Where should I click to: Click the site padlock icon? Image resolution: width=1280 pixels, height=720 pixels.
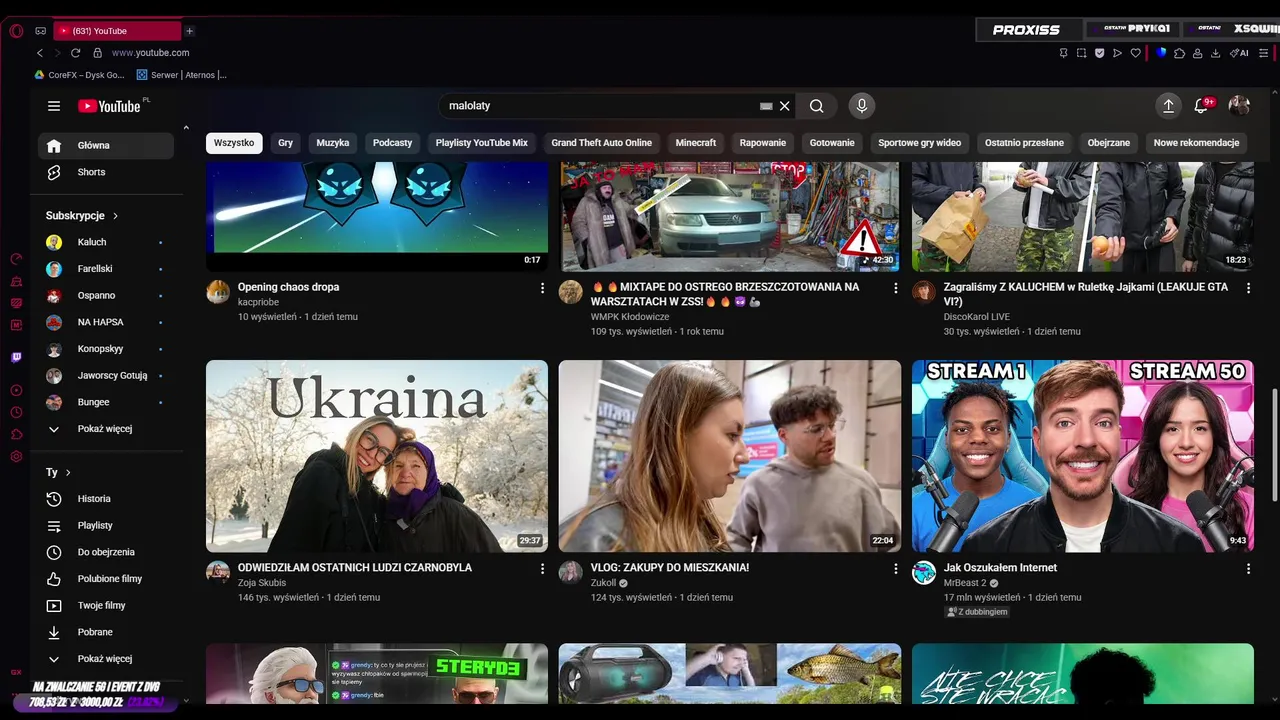pyautogui.click(x=98, y=53)
